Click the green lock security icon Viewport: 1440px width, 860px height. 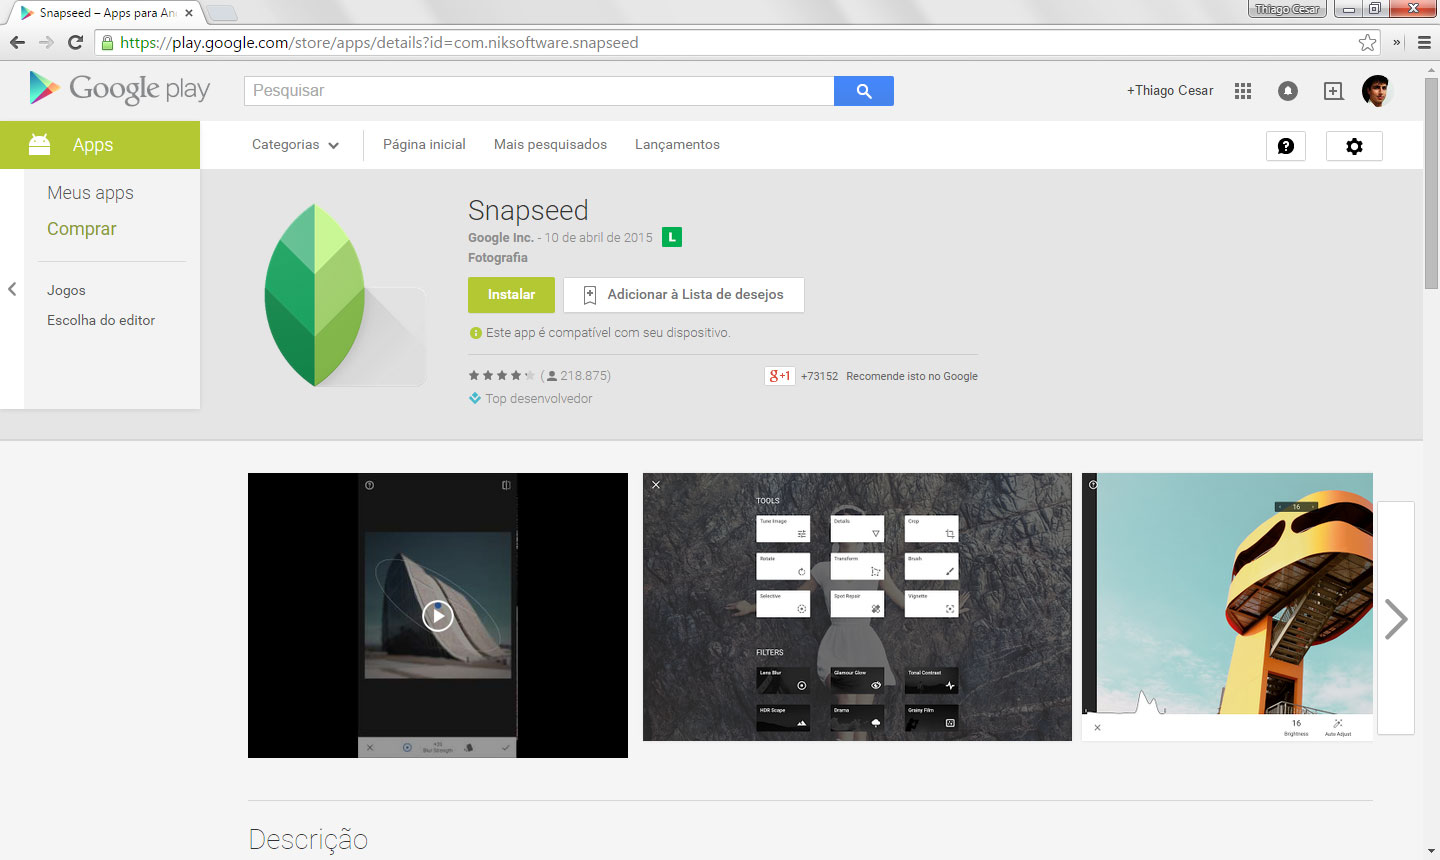tap(107, 43)
